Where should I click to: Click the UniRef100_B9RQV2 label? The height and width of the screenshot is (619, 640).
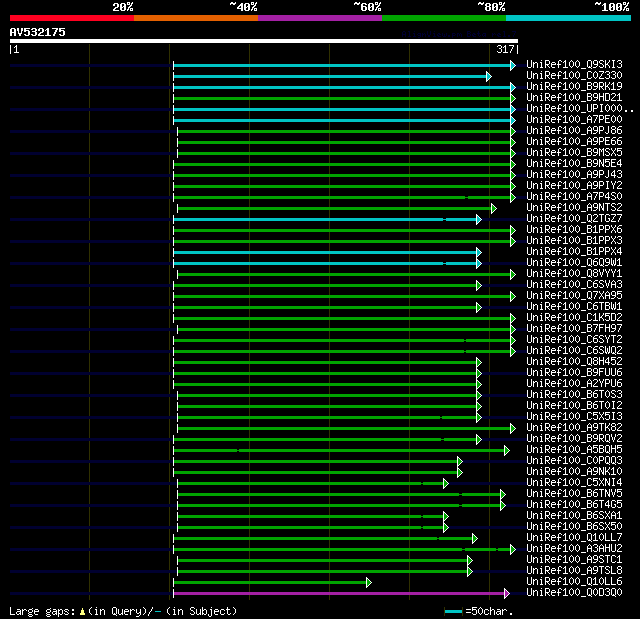pyautogui.click(x=574, y=439)
